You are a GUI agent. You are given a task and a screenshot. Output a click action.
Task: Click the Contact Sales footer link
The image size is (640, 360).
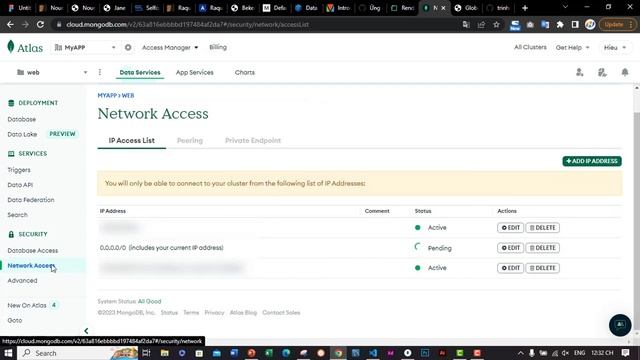pyautogui.click(x=281, y=313)
